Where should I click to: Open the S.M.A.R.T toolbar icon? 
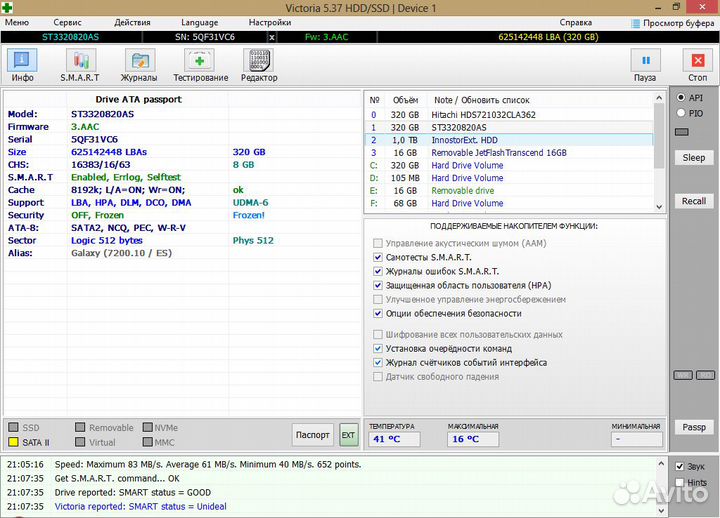click(79, 62)
